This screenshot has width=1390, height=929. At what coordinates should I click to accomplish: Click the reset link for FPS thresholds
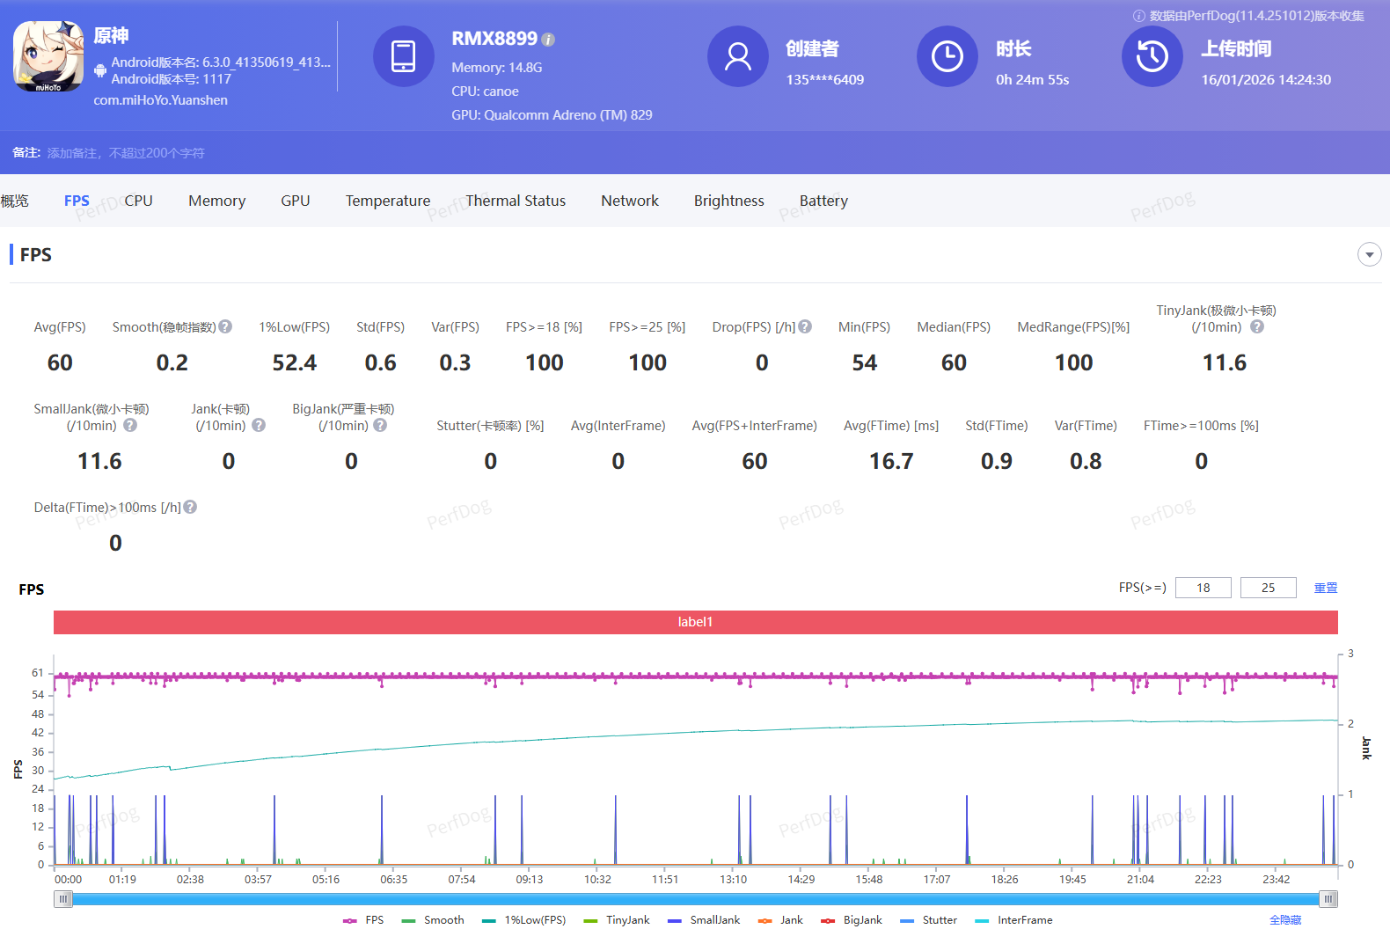pyautogui.click(x=1325, y=588)
